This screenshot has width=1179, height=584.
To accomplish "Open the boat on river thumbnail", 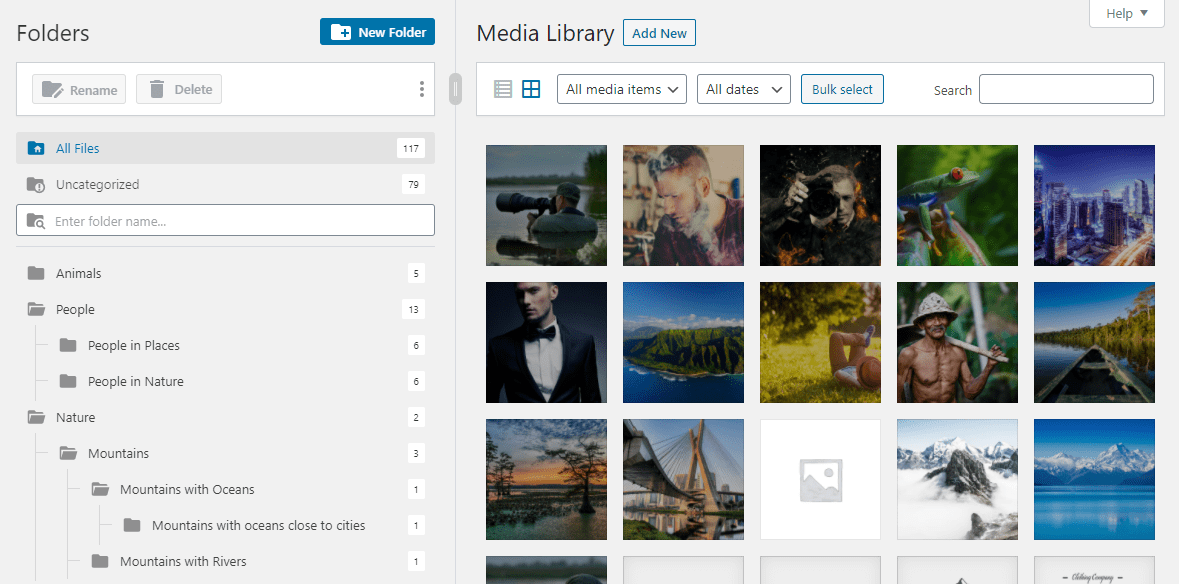I will [x=1094, y=342].
